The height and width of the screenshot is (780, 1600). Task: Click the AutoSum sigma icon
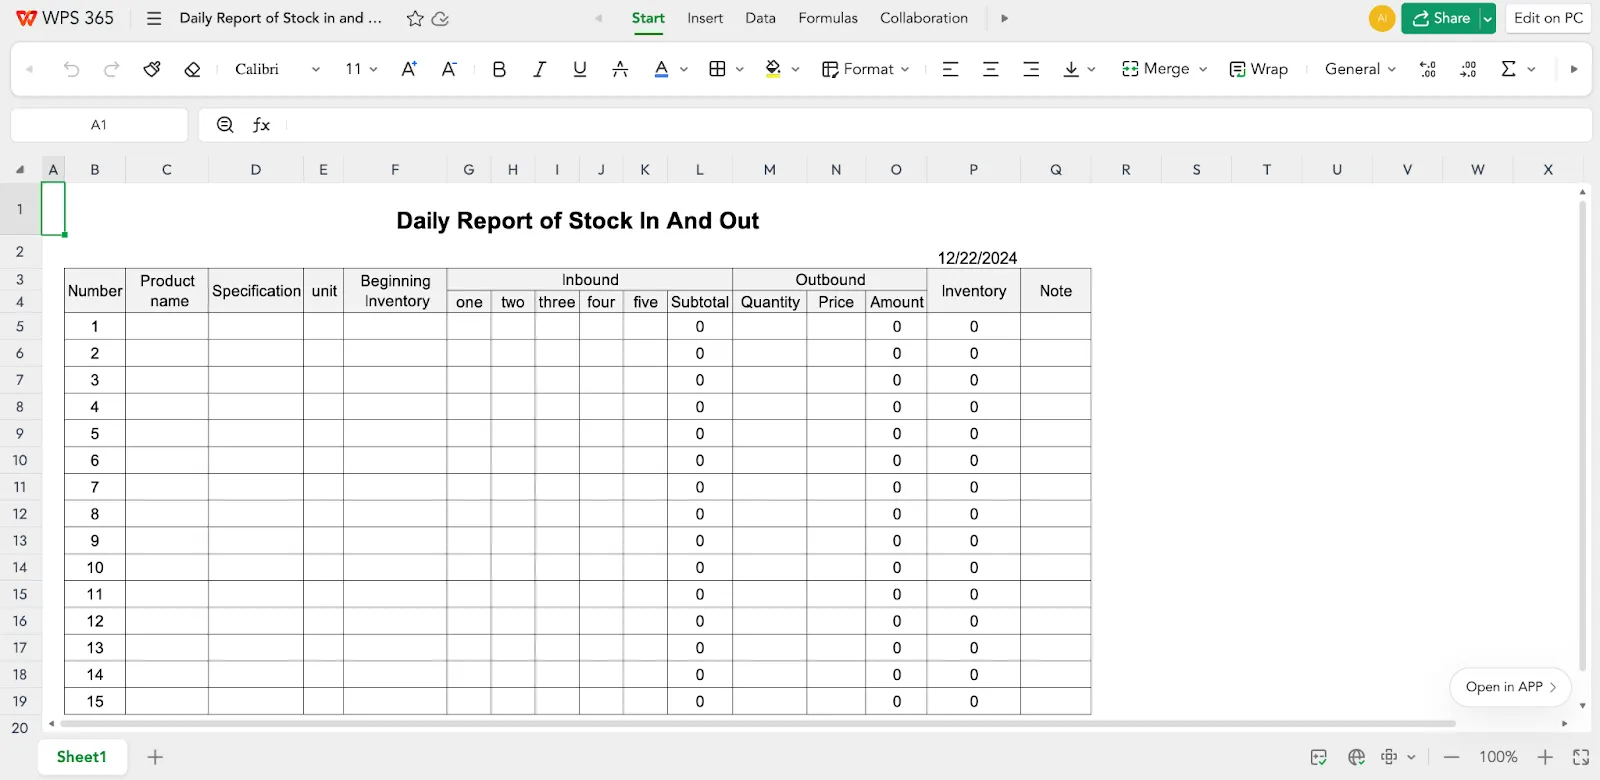1508,69
